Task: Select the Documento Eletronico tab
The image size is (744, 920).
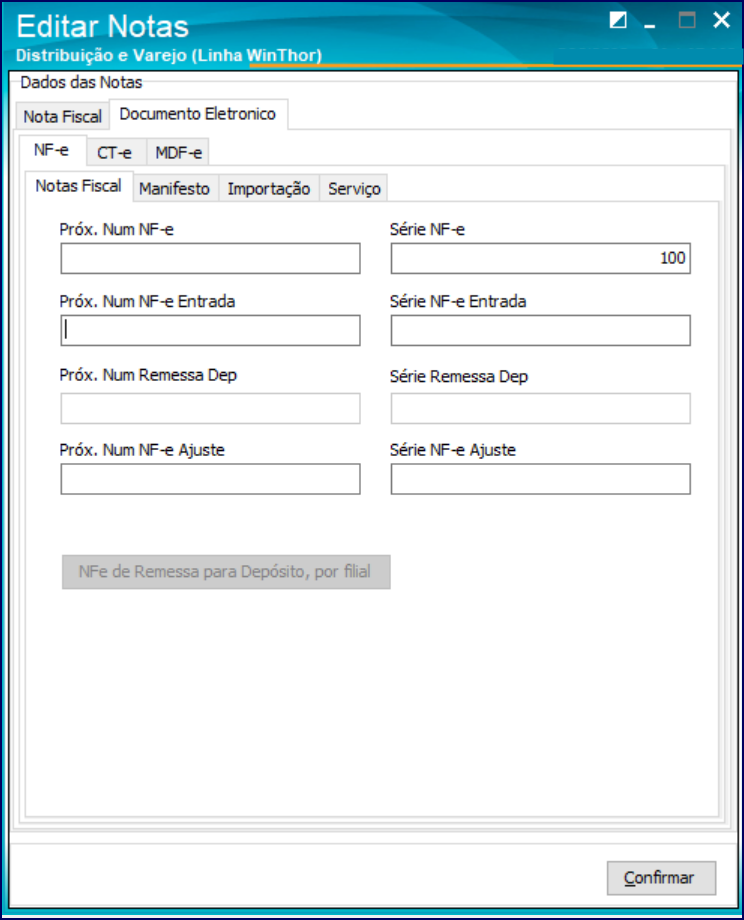Action: pos(198,114)
